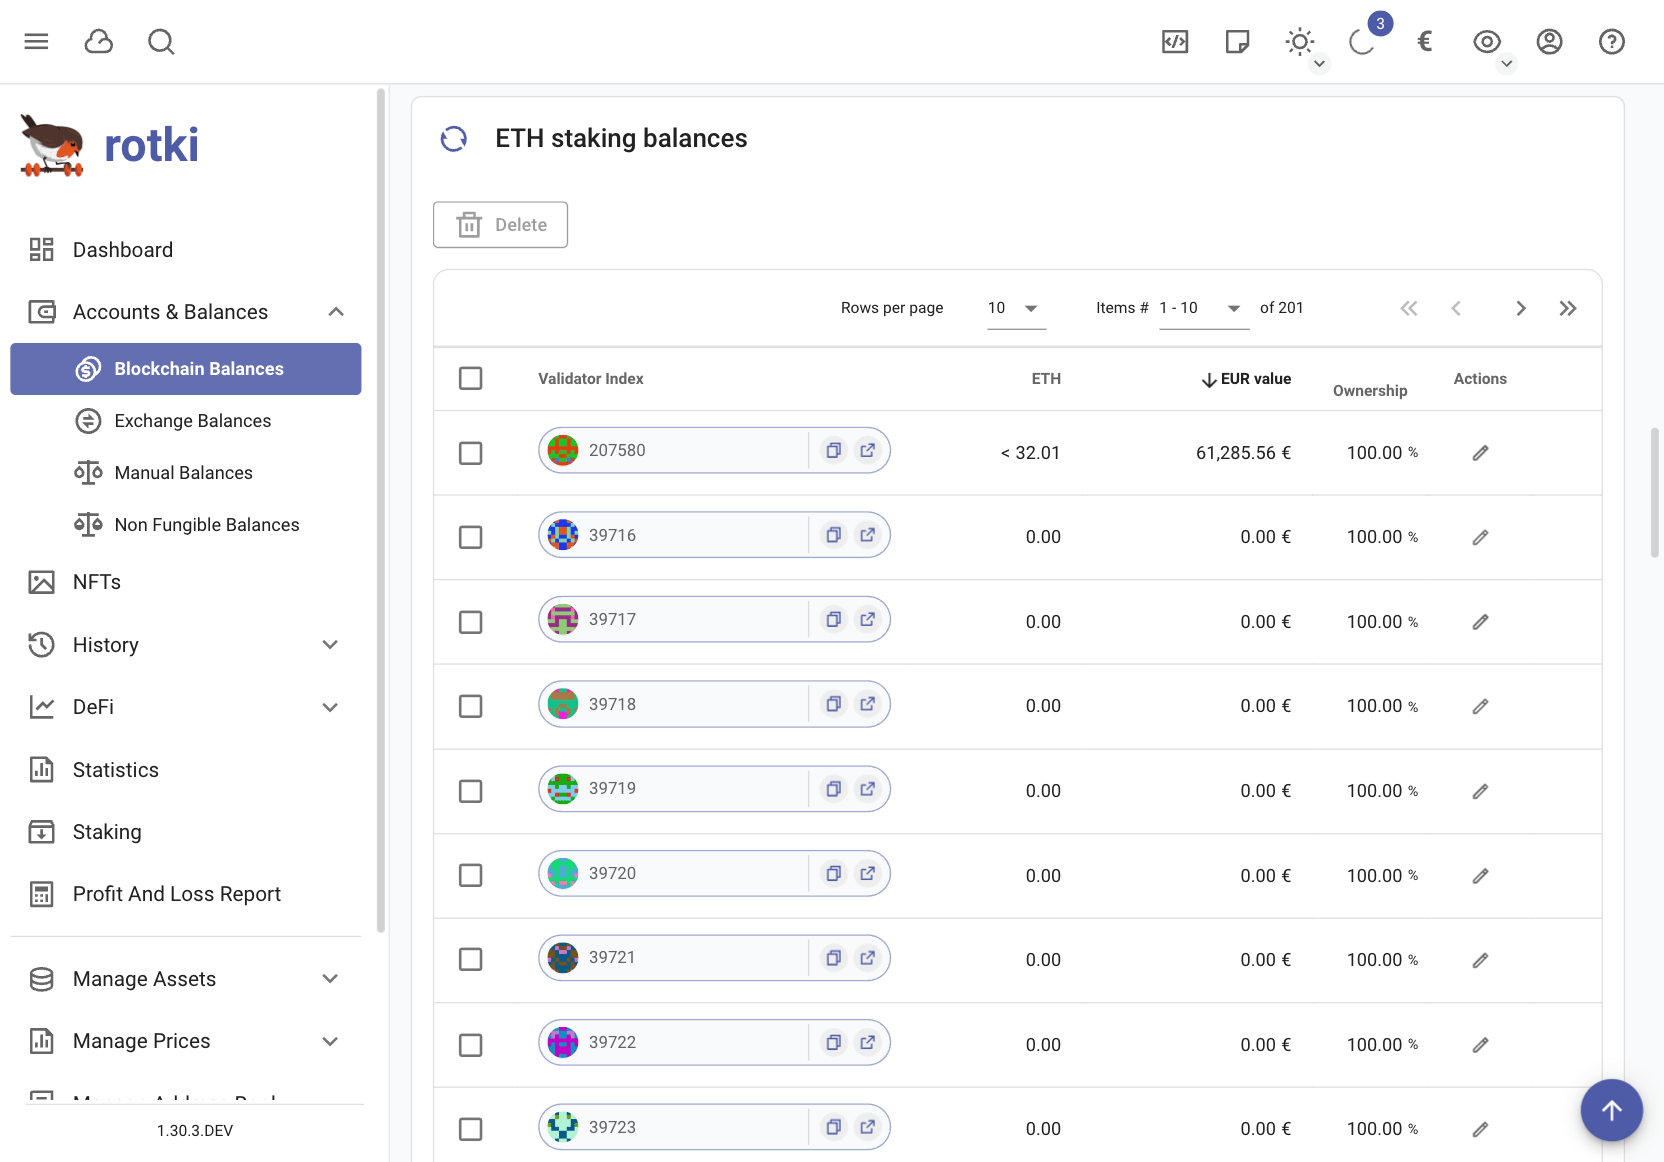Collapse the Accounts & Balances section
This screenshot has width=1664, height=1162.
pyautogui.click(x=336, y=312)
